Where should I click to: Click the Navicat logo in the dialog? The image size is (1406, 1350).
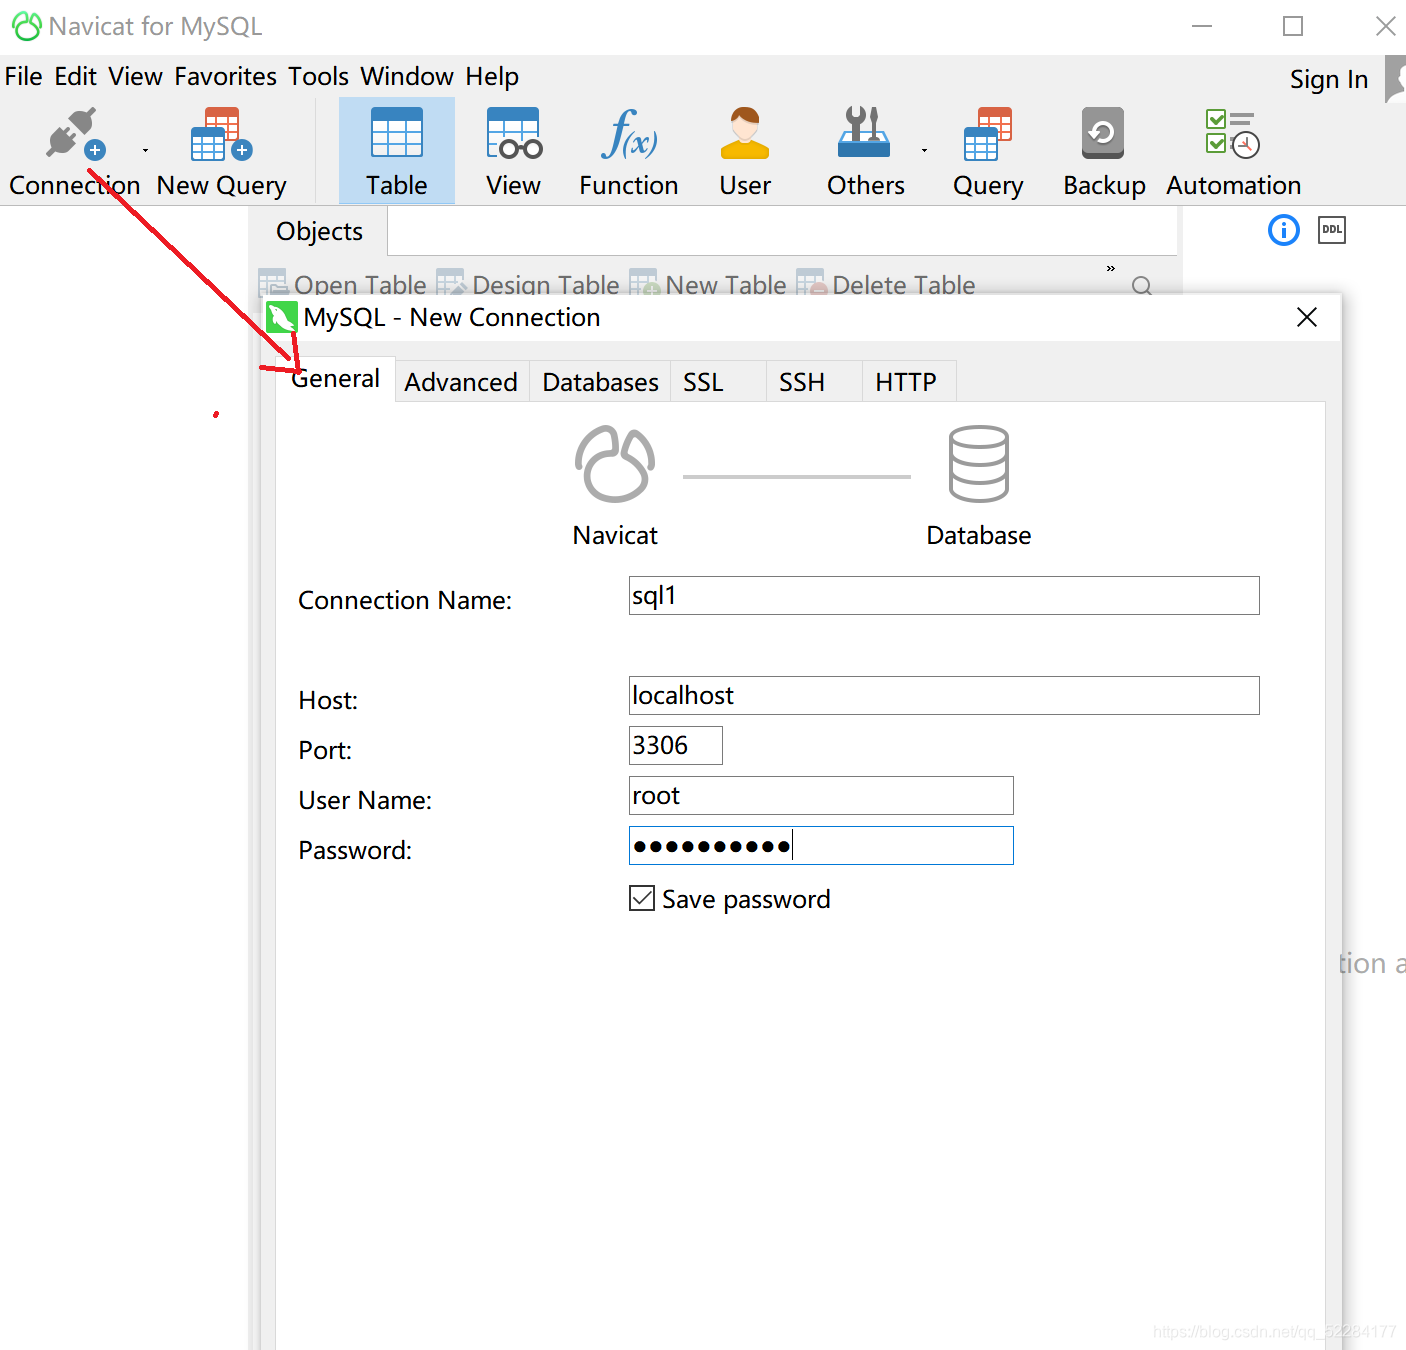[615, 464]
